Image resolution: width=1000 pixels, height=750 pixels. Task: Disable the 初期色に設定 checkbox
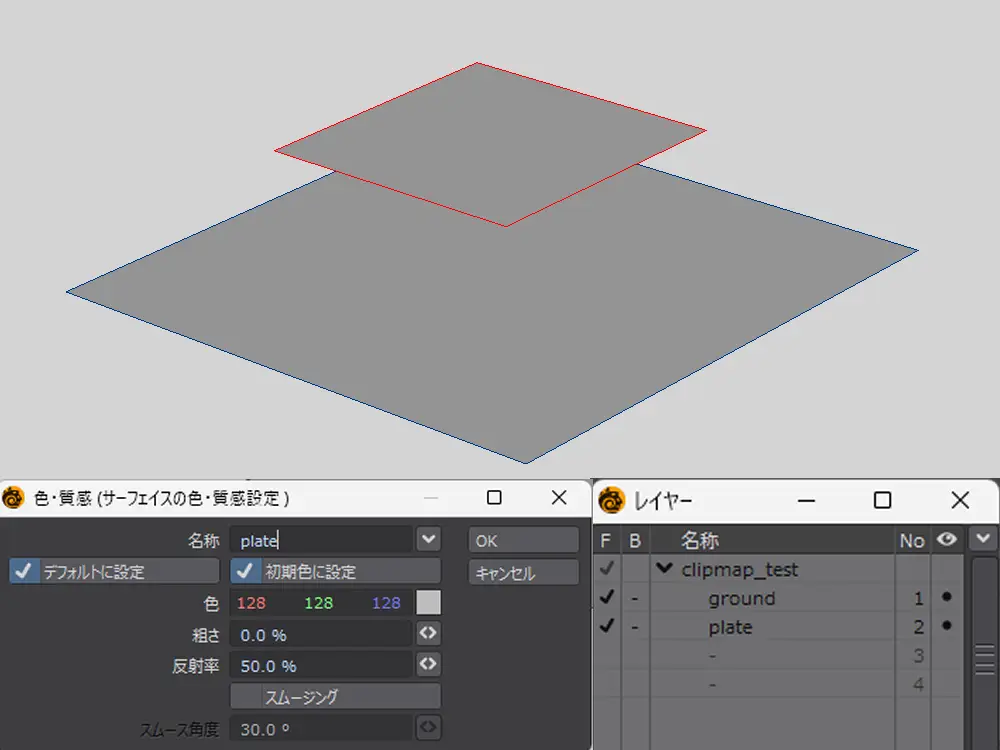pos(243,571)
